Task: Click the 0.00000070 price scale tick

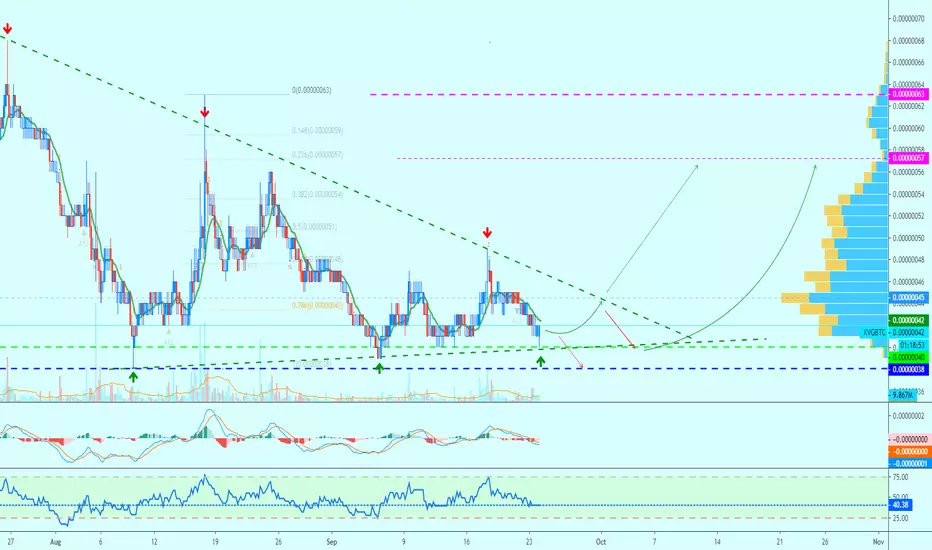Action: [908, 19]
